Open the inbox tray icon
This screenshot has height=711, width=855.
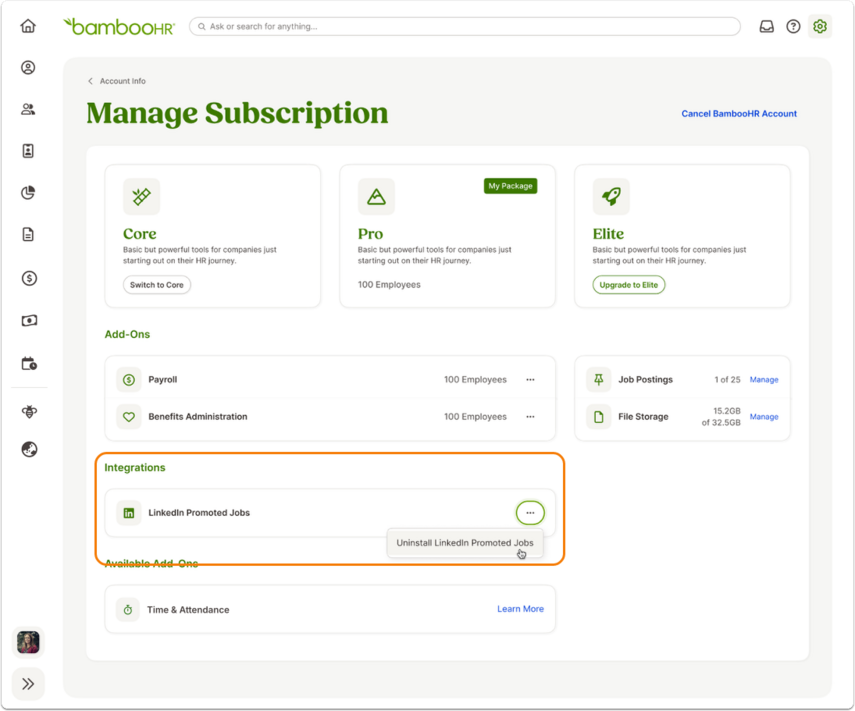coord(767,26)
